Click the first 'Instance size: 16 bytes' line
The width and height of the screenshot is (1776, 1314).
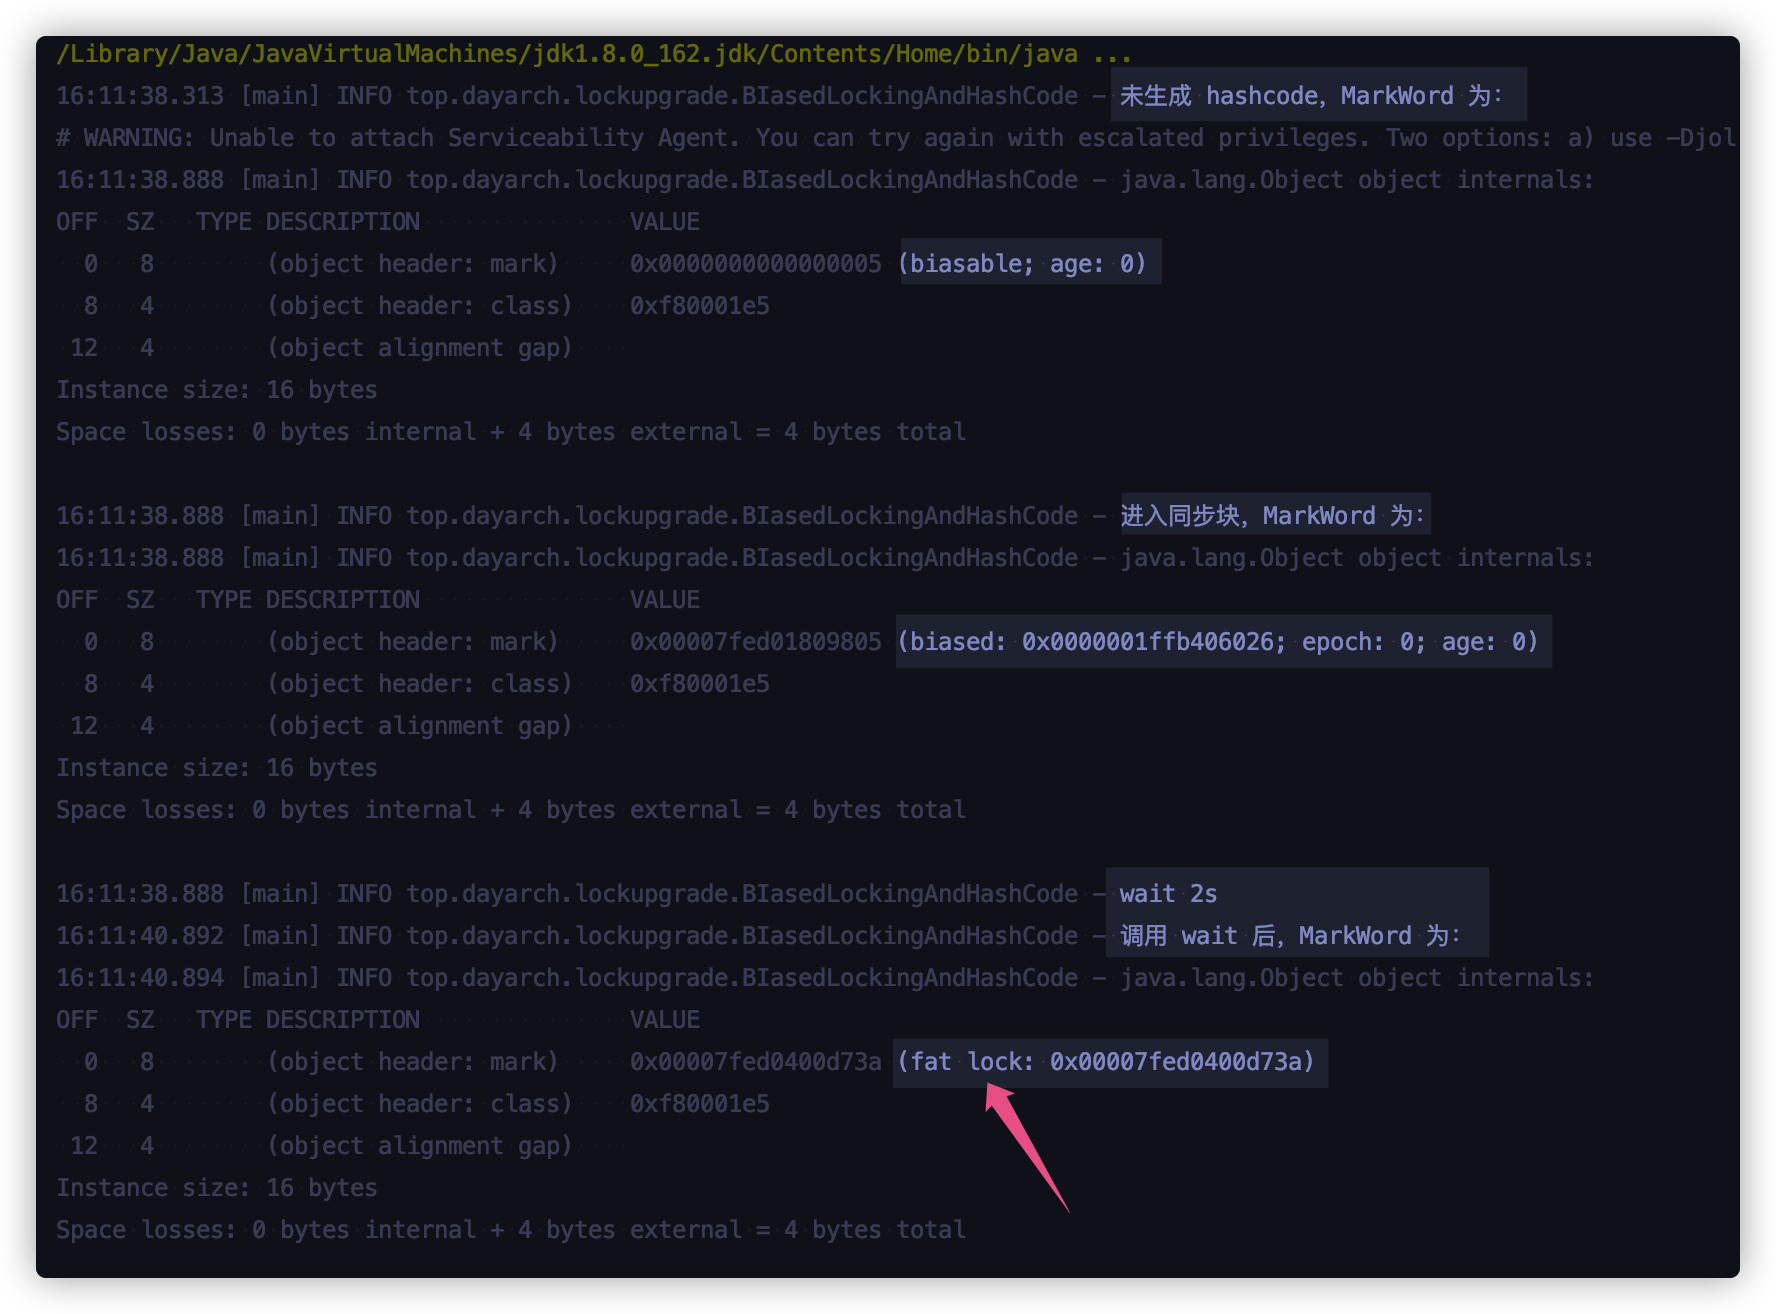(217, 390)
